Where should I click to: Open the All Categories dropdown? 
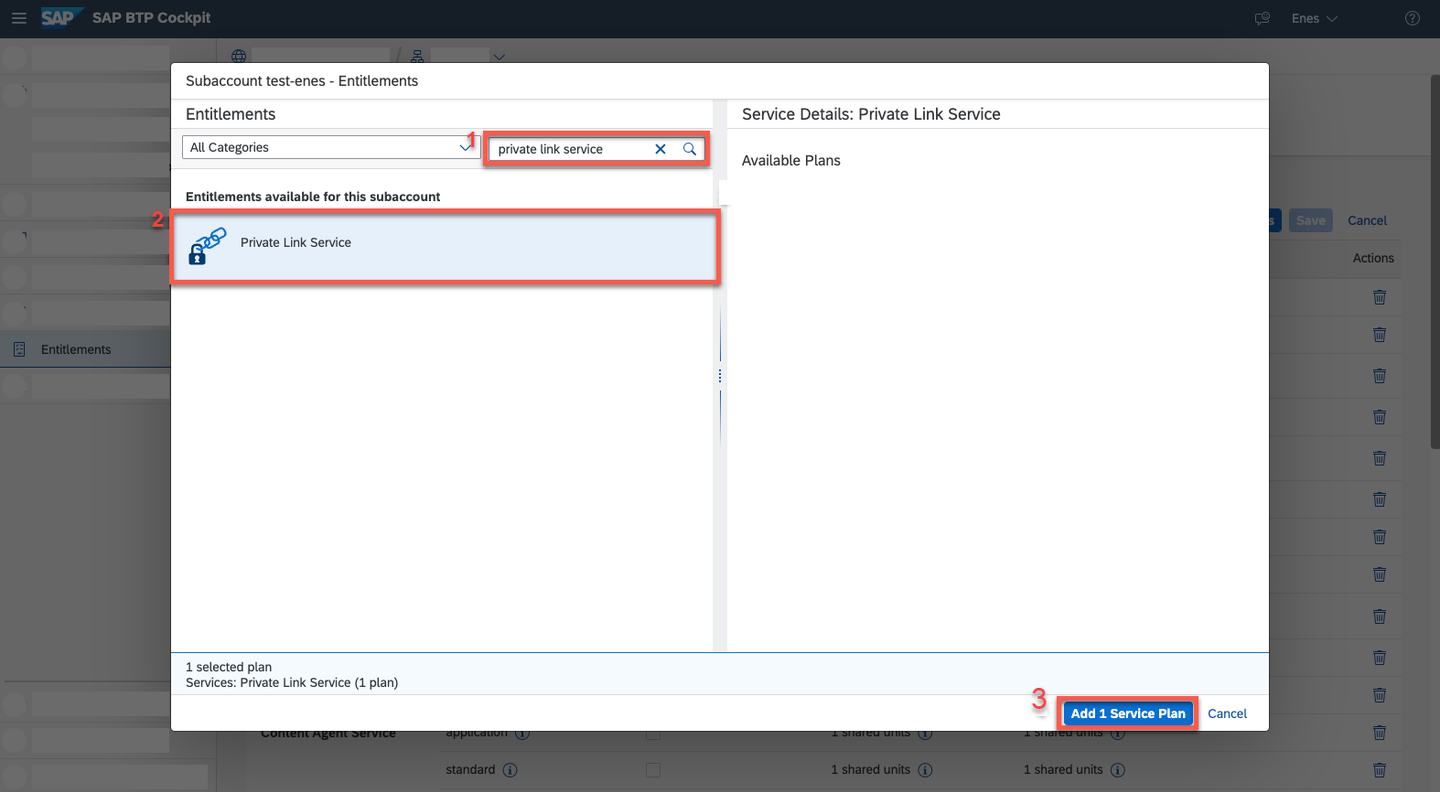pos(331,147)
